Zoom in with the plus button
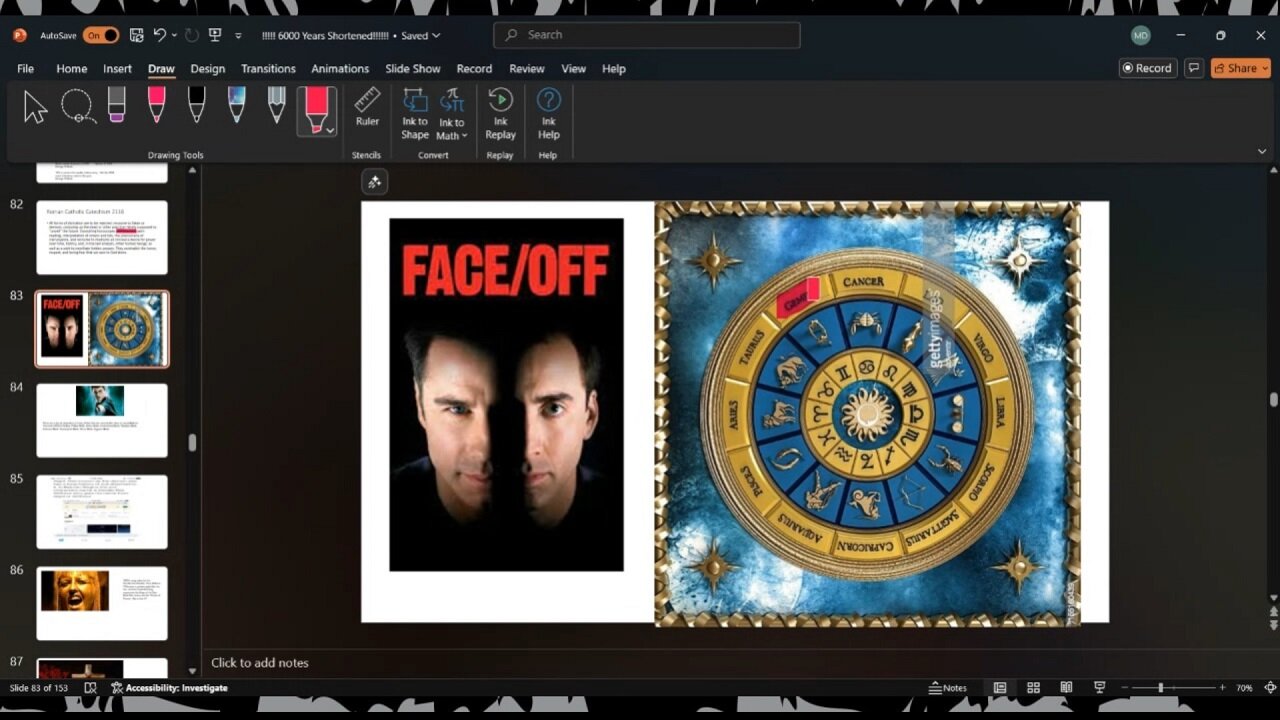1280x720 pixels. [1222, 688]
